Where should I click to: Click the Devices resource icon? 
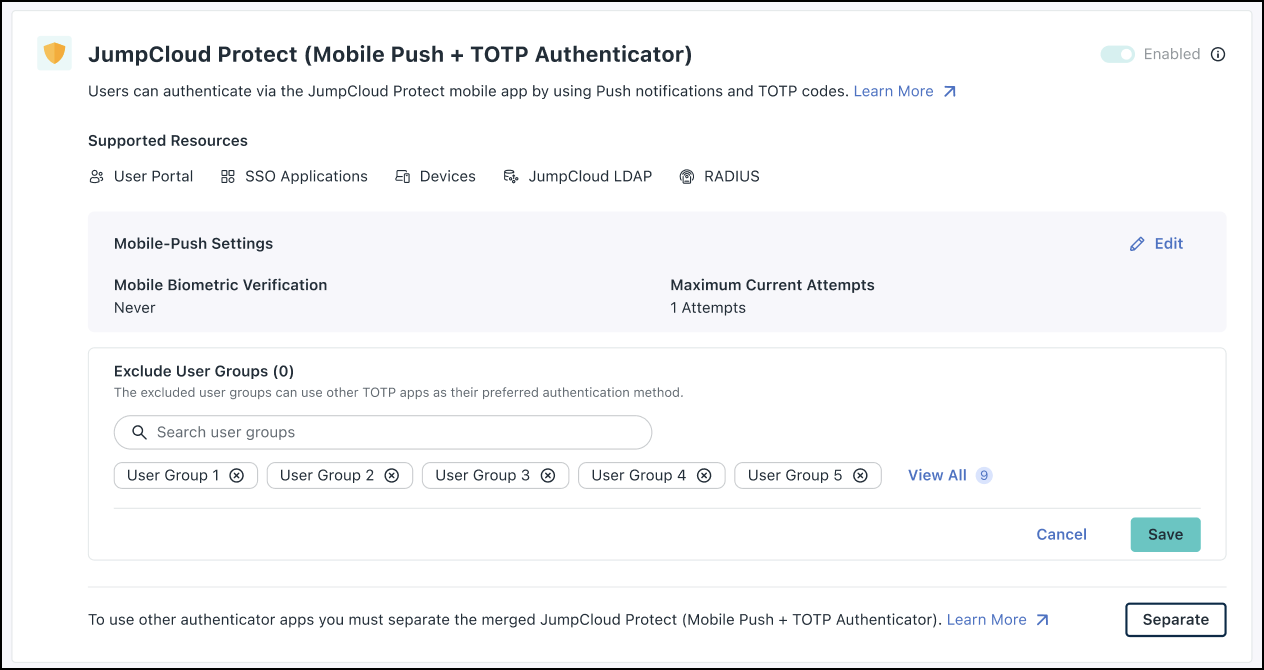(x=403, y=176)
